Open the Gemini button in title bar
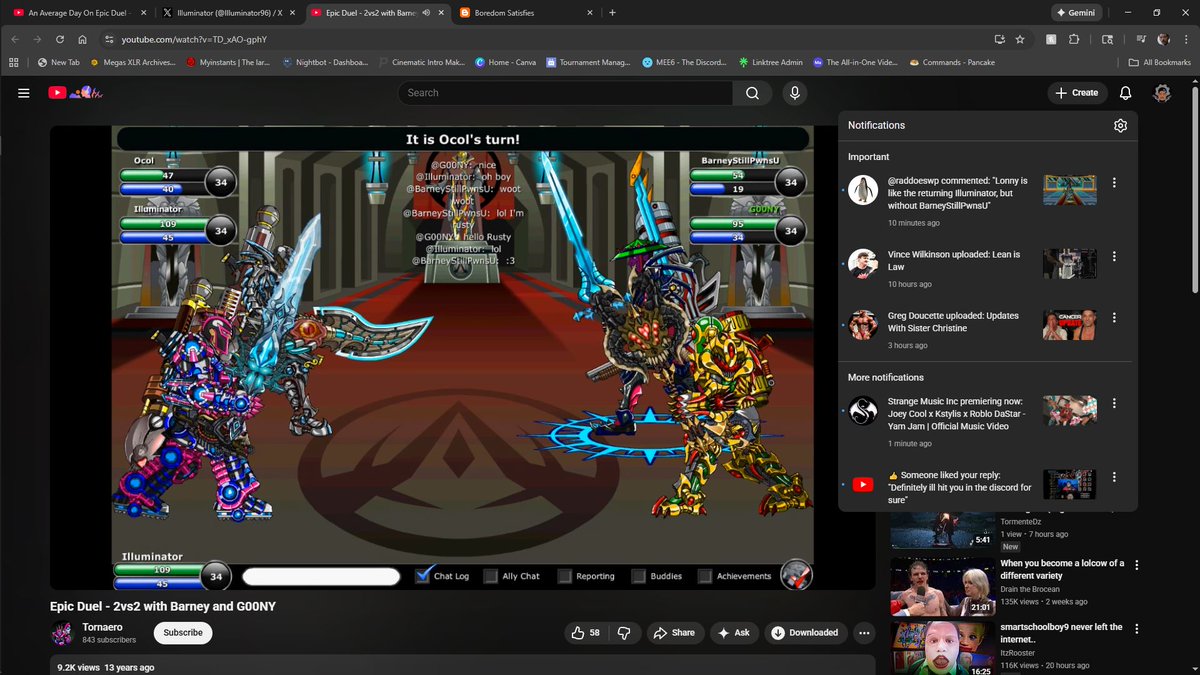Viewport: 1200px width, 675px height. [x=1078, y=13]
